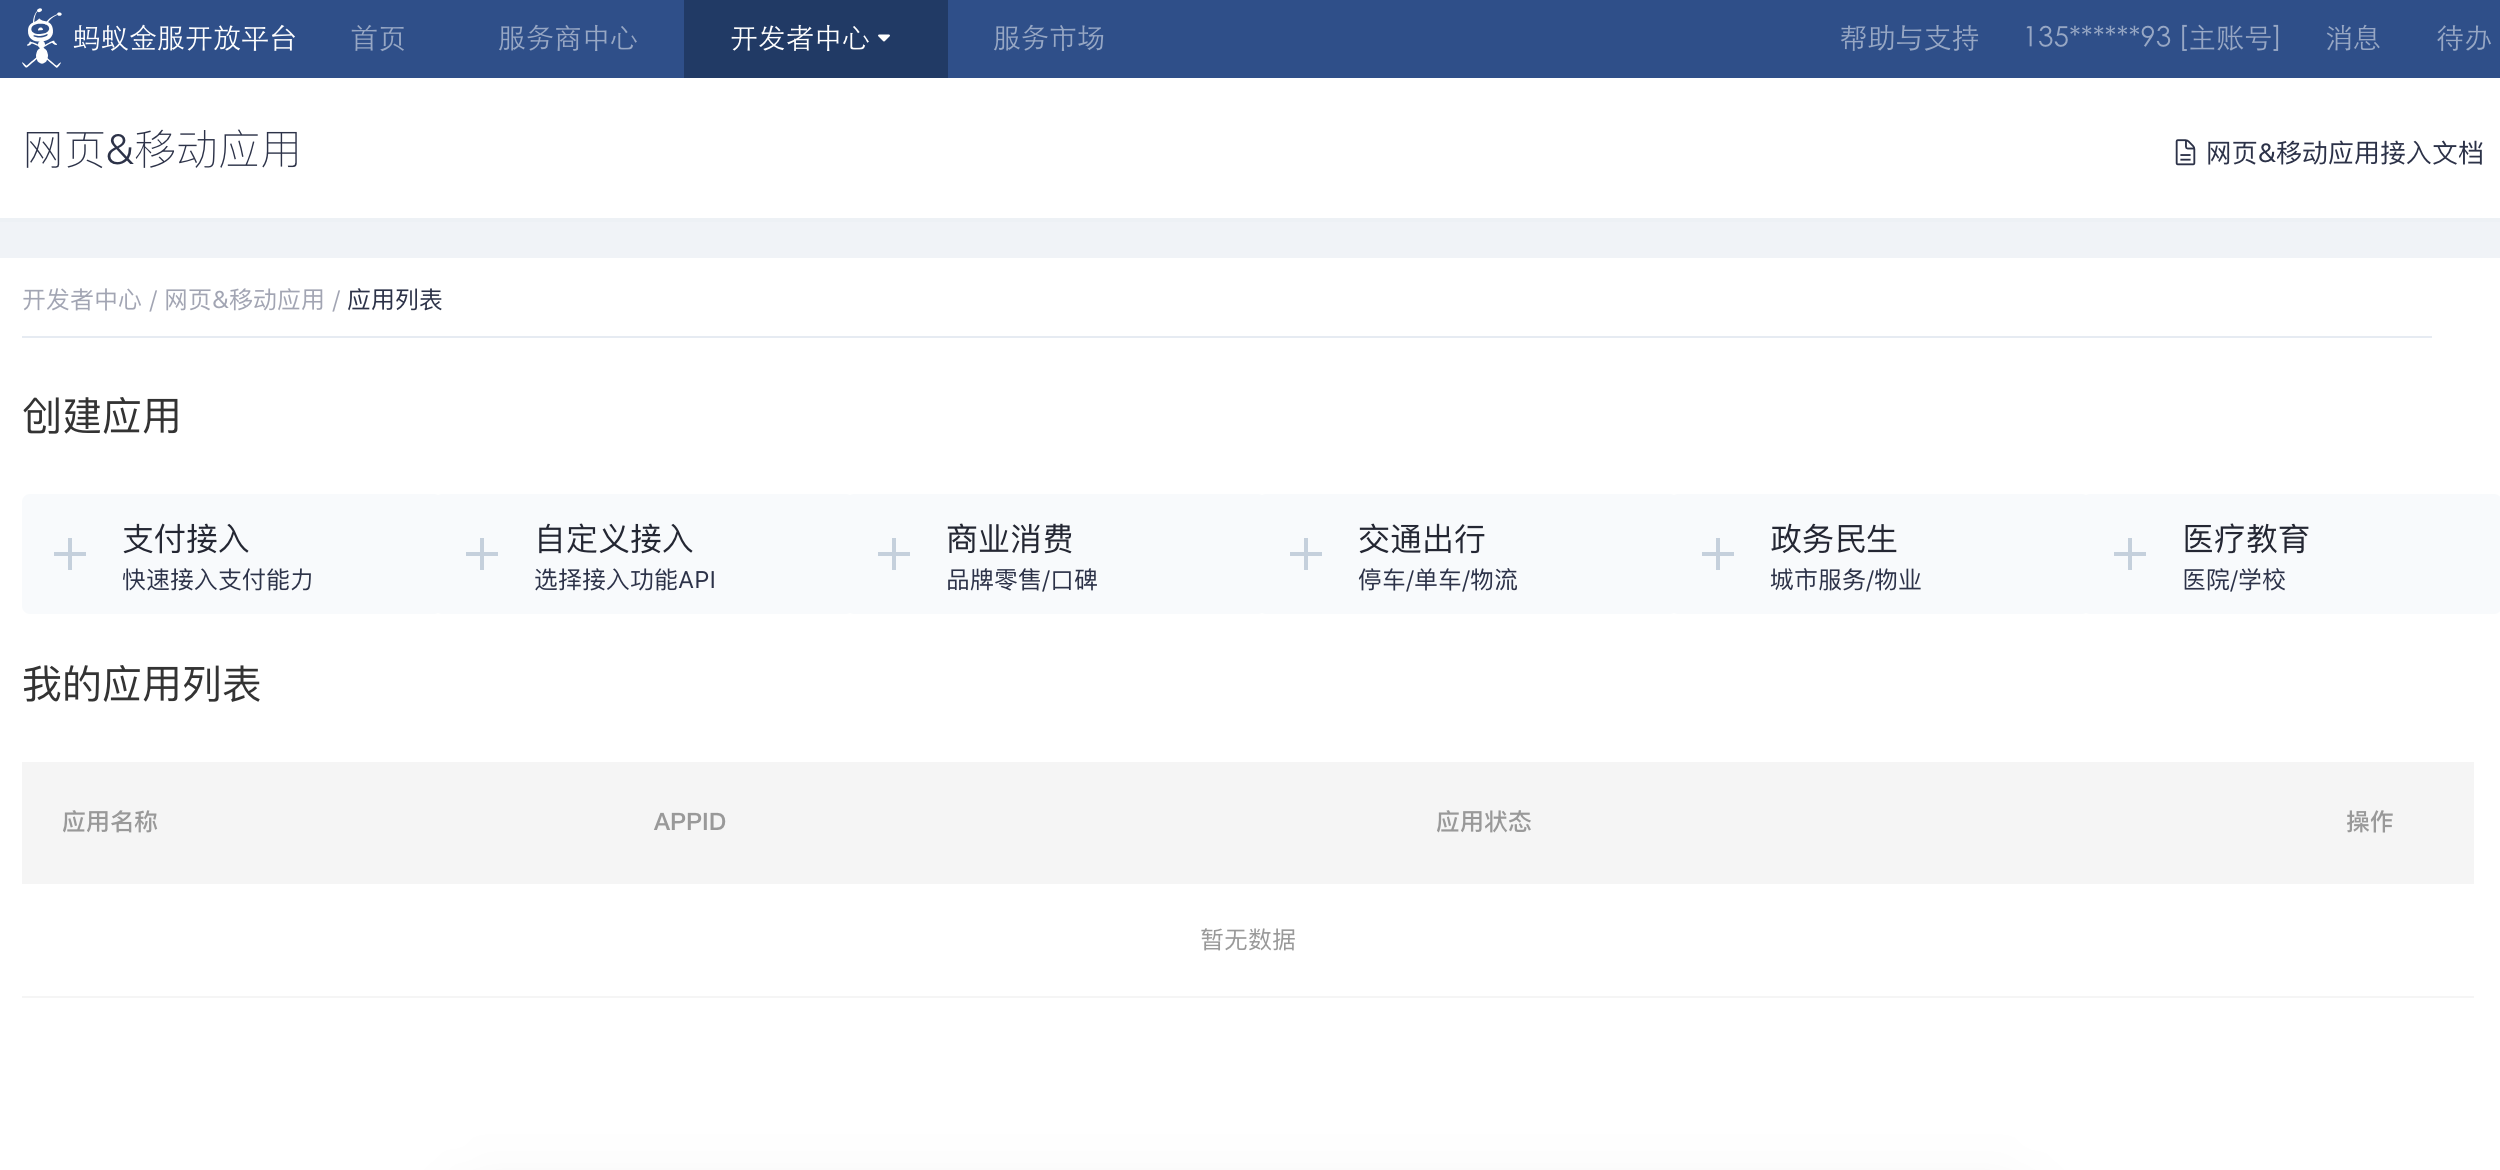Visit 服务商中心 in the top navigation
Screen dimensions: 2500x1170
(x=567, y=38)
